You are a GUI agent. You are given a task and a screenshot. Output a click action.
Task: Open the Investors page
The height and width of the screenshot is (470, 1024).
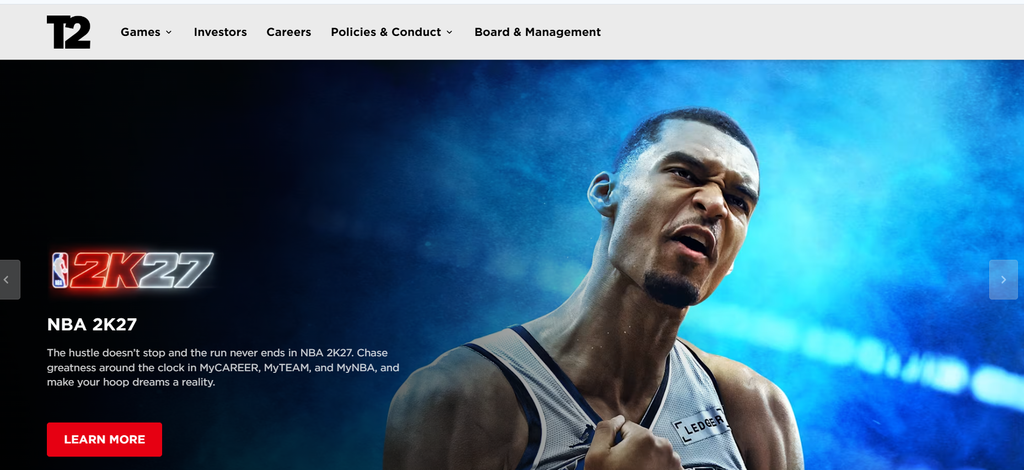[220, 32]
